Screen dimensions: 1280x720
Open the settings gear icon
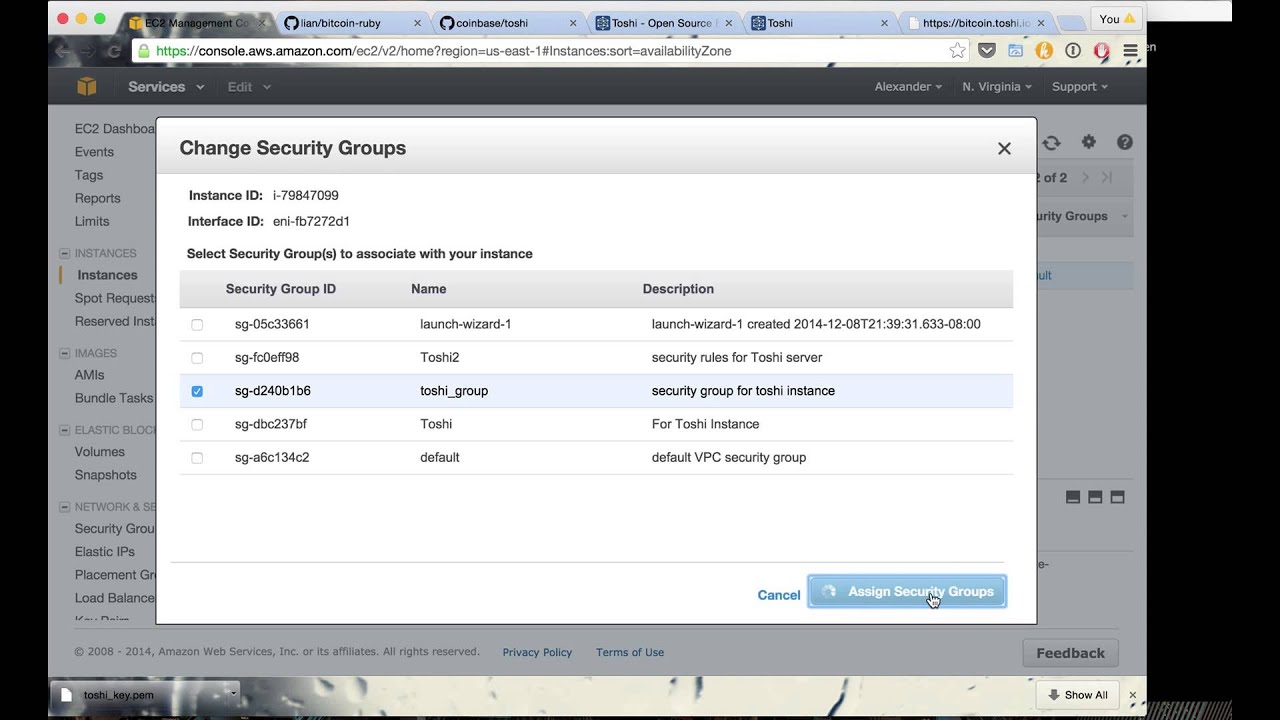coord(1088,143)
